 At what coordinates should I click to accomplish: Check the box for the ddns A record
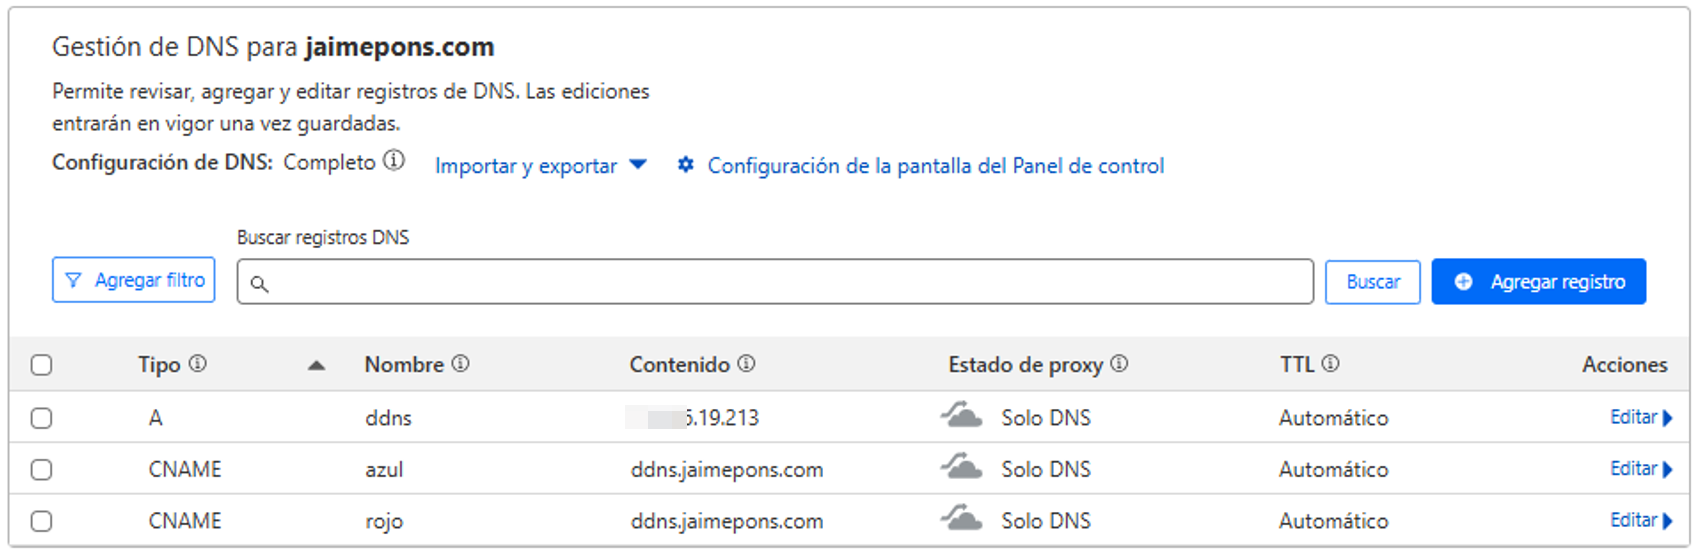point(41,418)
